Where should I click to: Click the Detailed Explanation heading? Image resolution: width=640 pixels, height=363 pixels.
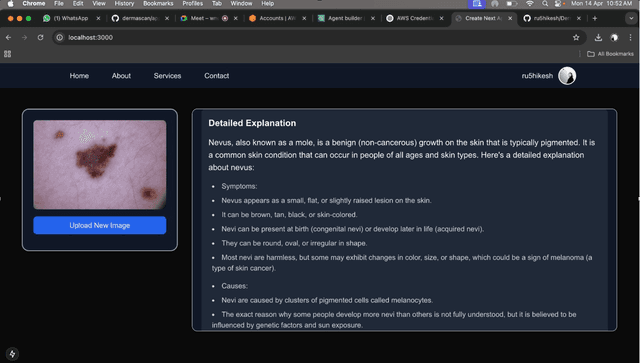[252, 123]
